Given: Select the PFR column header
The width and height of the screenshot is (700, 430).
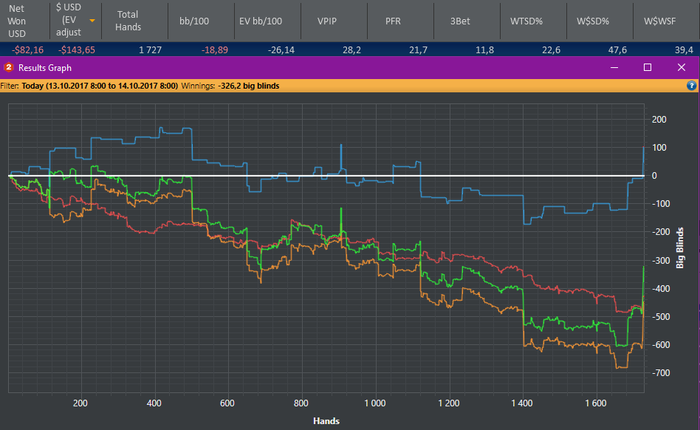Looking at the screenshot, I should 393,21.
